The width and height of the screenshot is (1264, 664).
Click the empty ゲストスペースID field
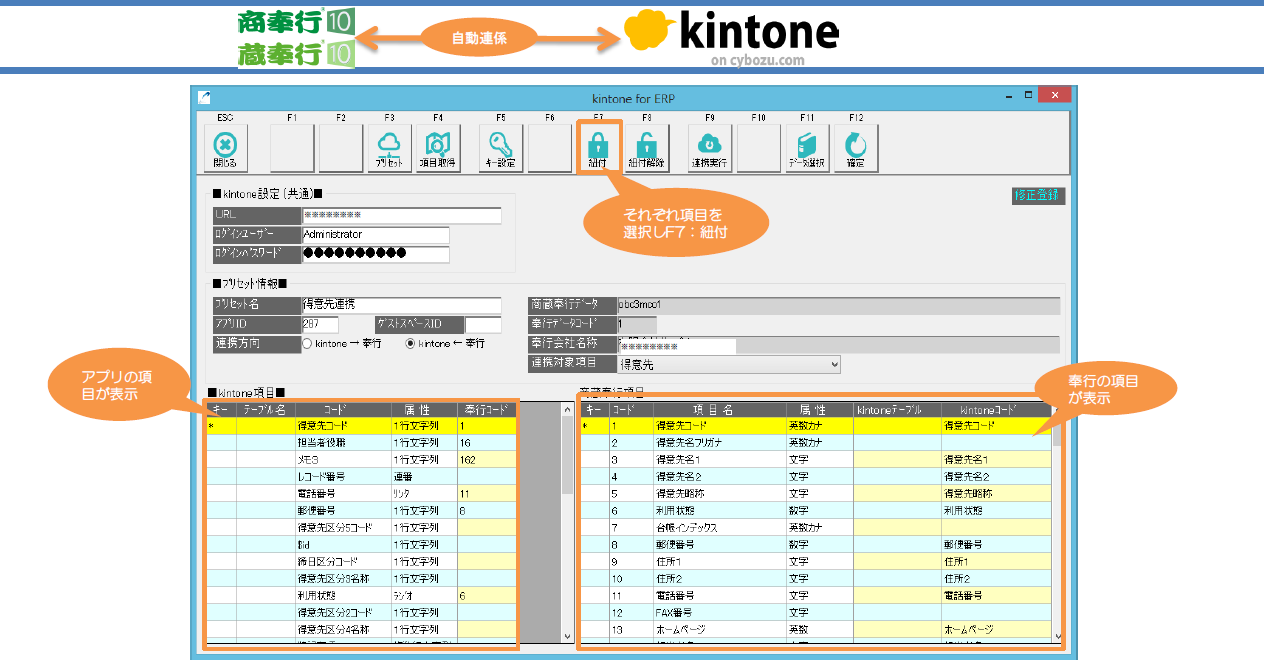tap(483, 325)
